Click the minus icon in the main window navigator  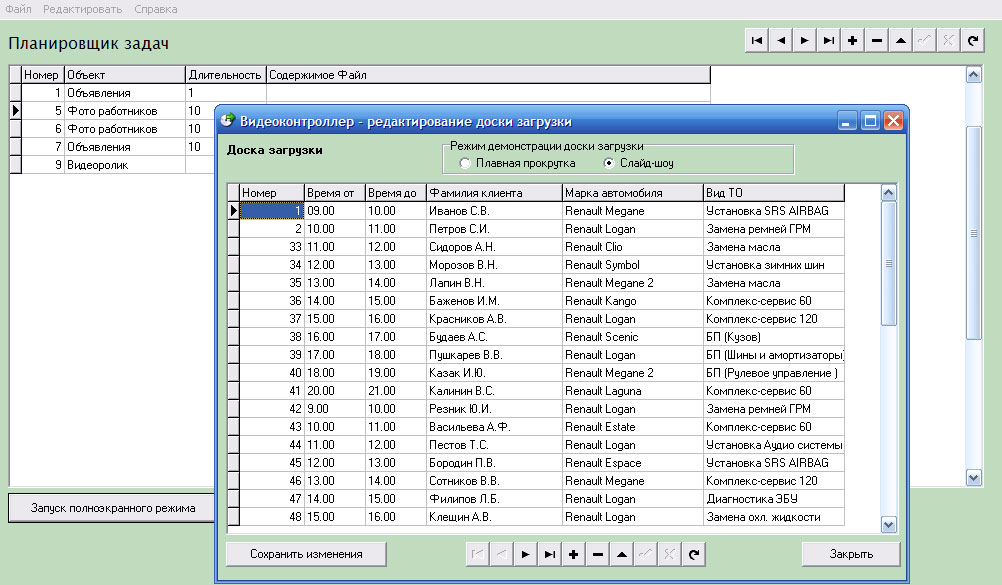click(x=877, y=41)
